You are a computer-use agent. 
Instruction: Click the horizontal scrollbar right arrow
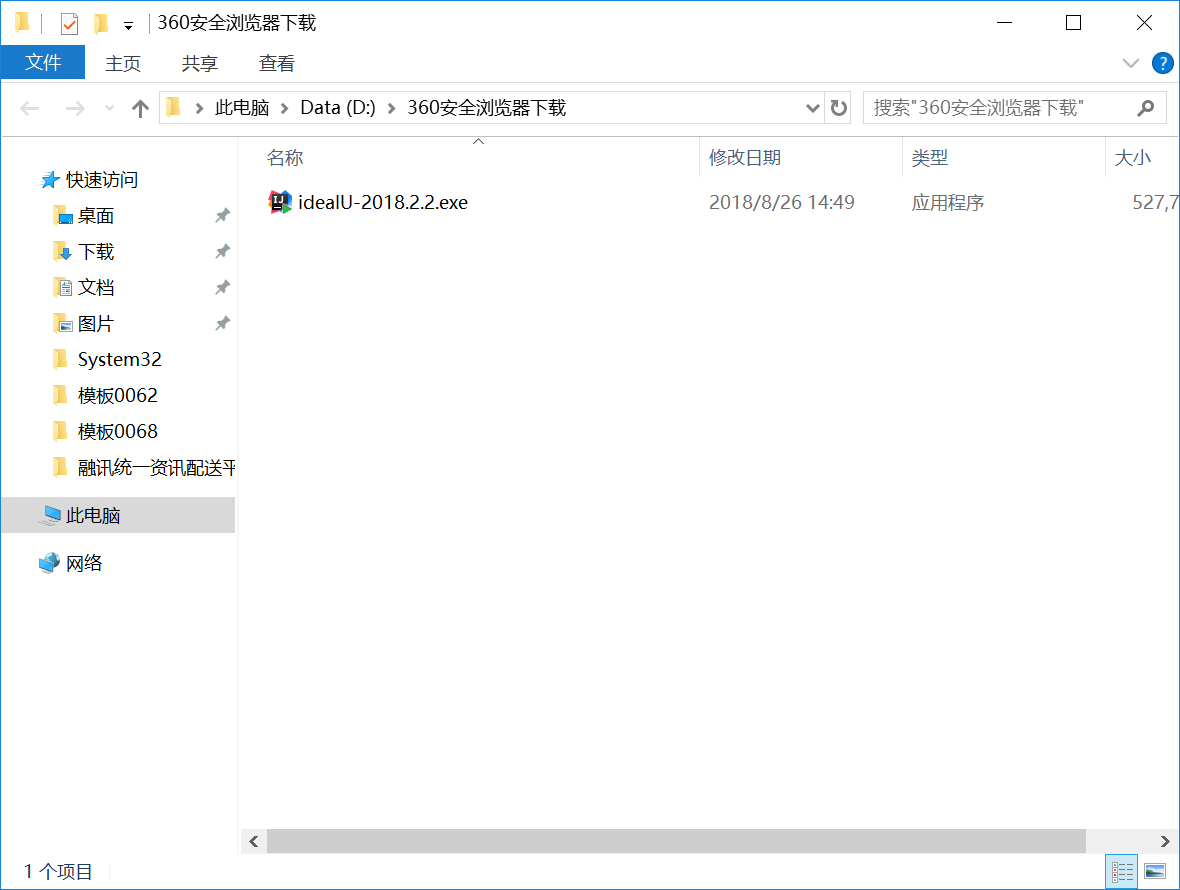click(1165, 841)
